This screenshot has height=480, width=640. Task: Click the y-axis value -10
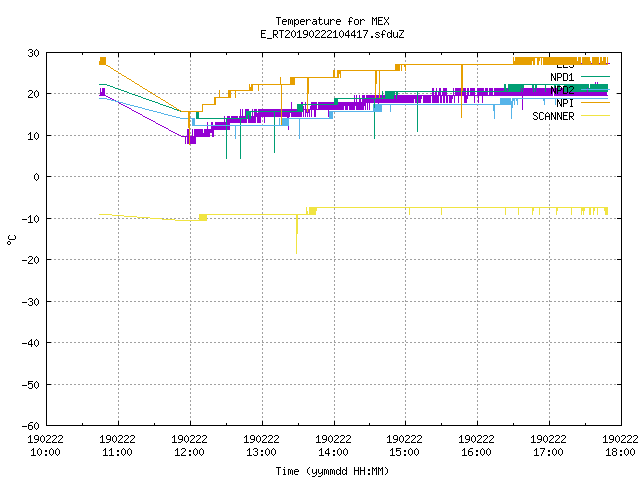point(31,219)
